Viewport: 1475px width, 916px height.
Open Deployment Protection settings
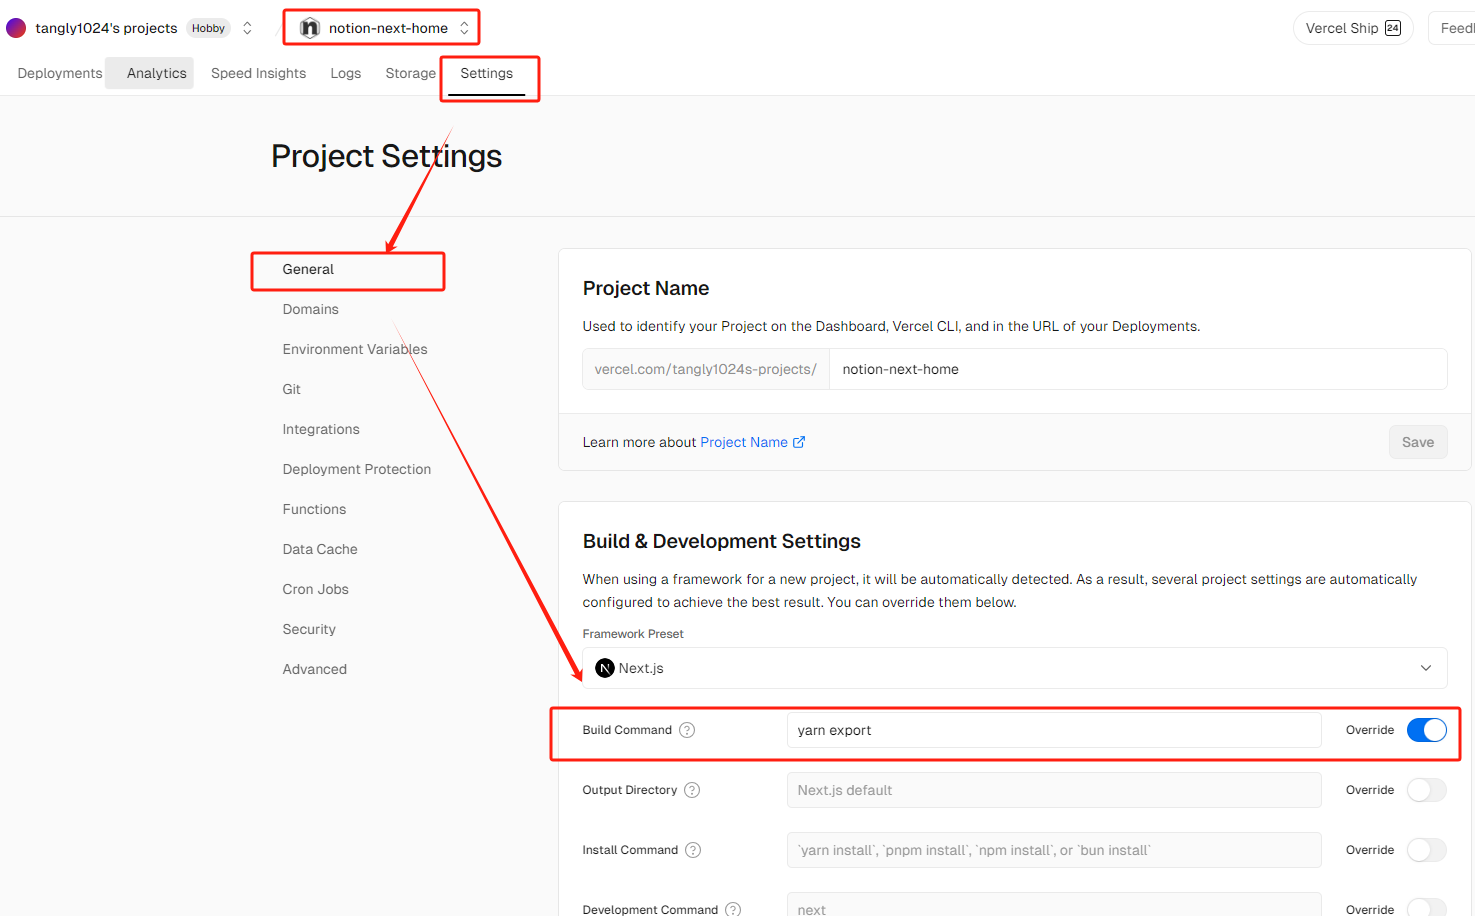click(x=357, y=469)
